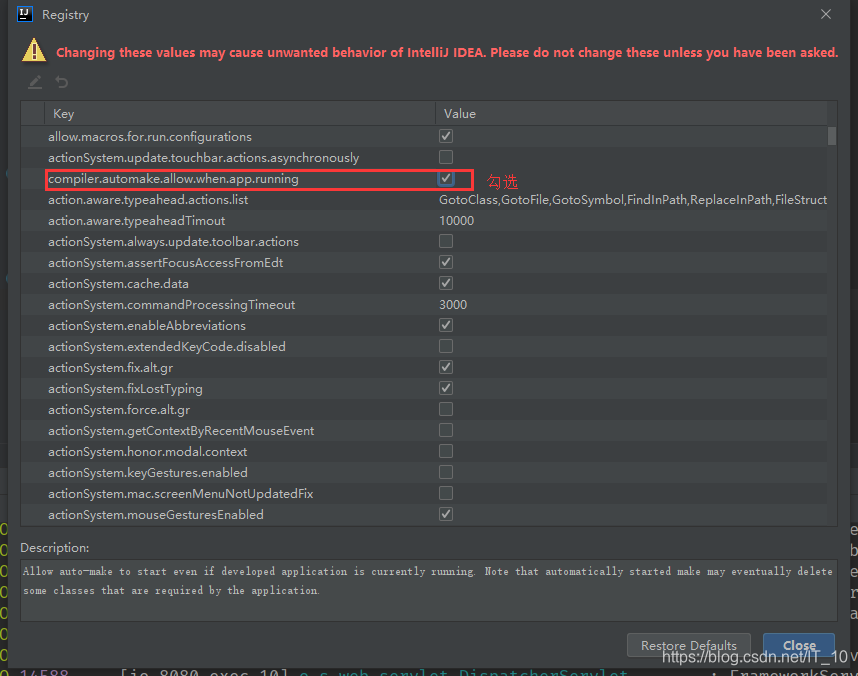Screen dimensions: 858x676
Task: Toggle actionSystem.enableAbbreviations checkbox
Action: point(446,325)
